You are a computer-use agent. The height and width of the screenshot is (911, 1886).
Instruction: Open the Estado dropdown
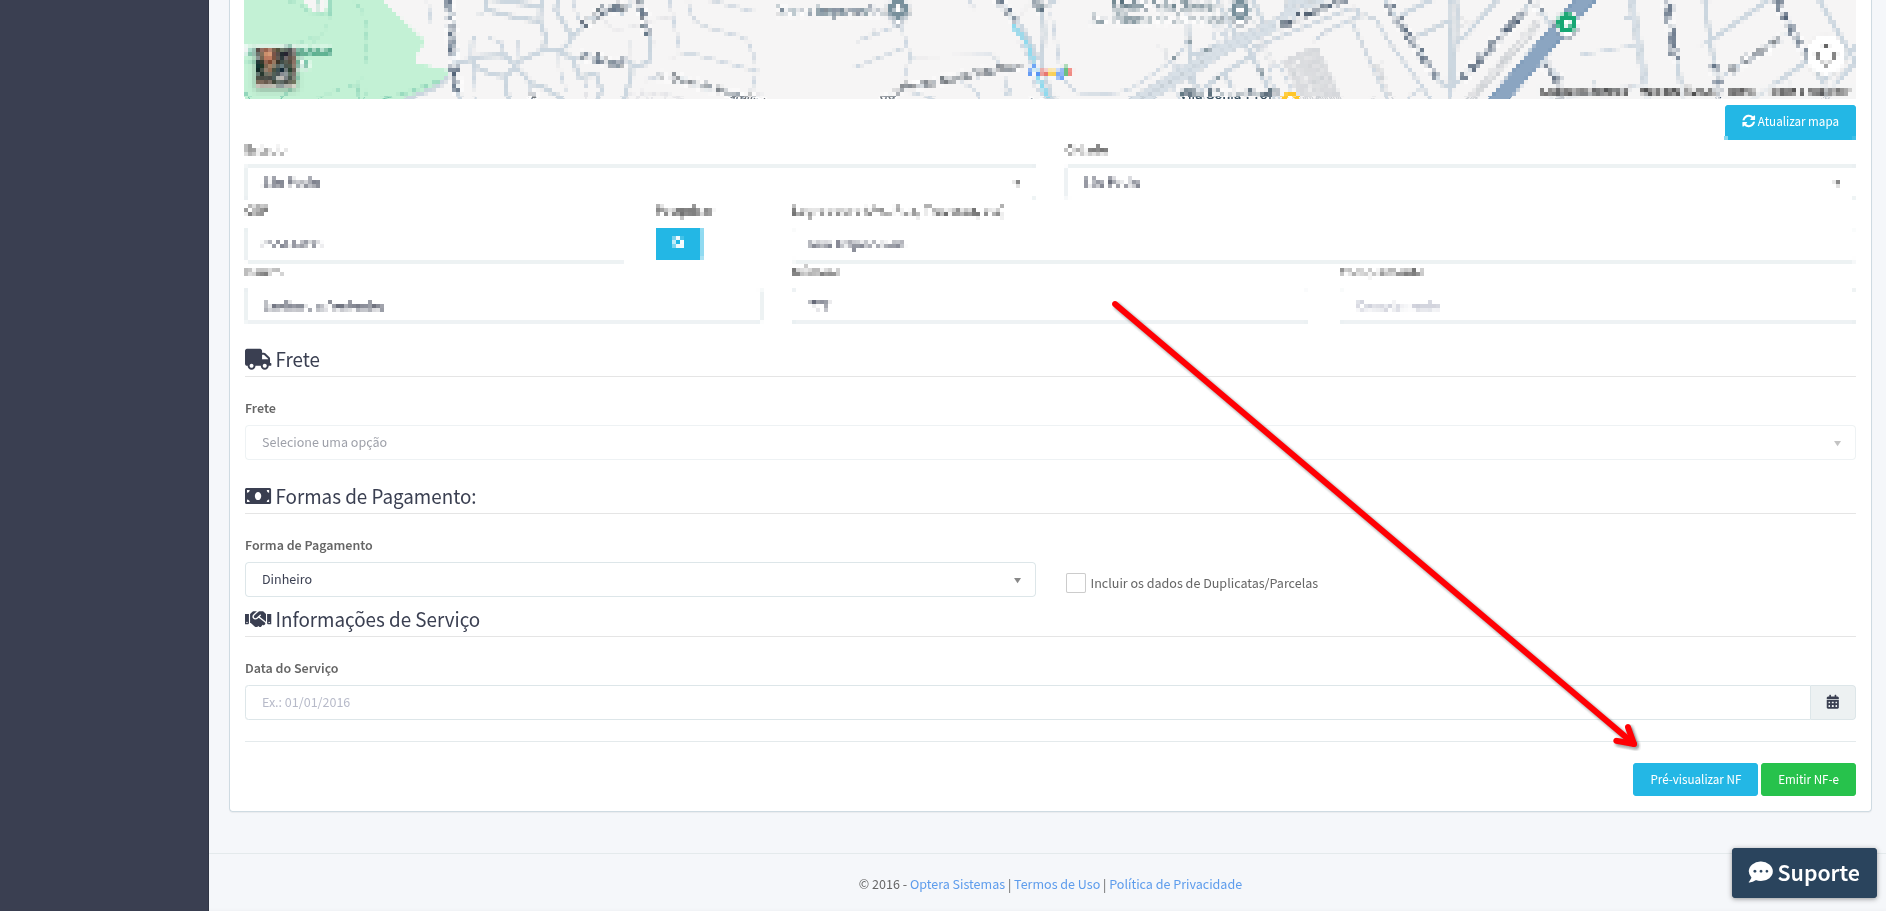pos(639,183)
